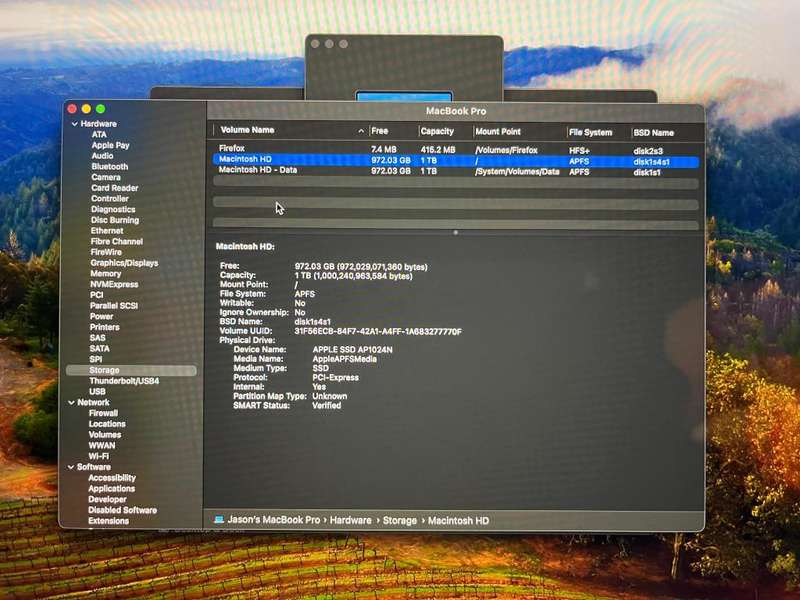This screenshot has height=600, width=800.
Task: Click the Volume UUID value text
Action: (378, 332)
